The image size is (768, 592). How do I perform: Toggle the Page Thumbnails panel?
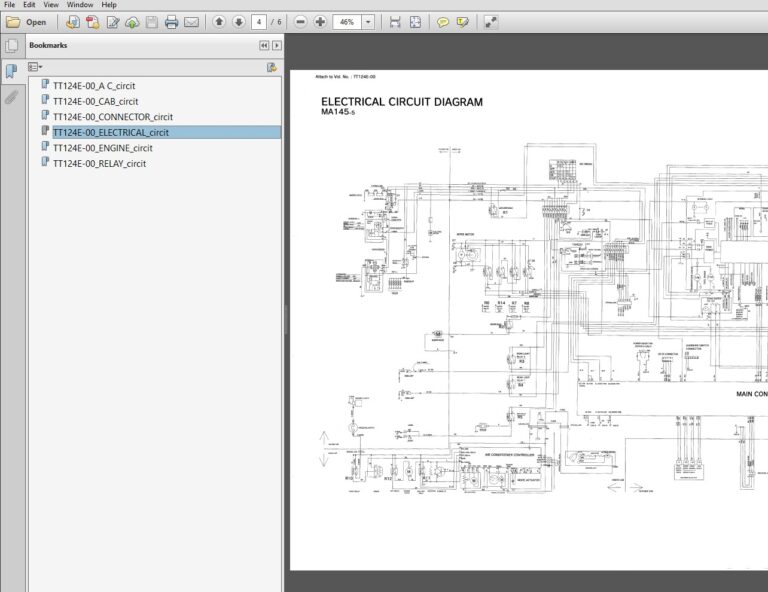pos(11,46)
